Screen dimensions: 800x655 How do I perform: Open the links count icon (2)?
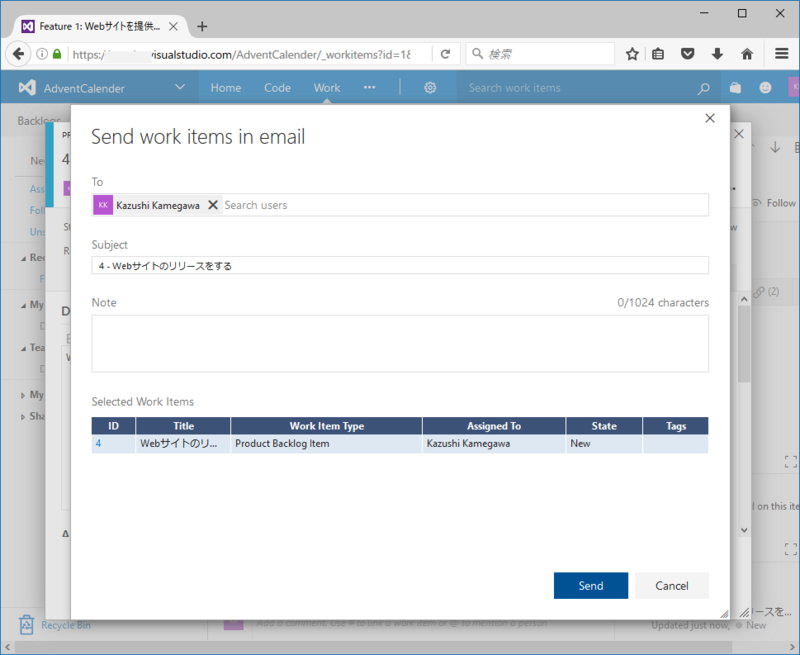coord(767,292)
